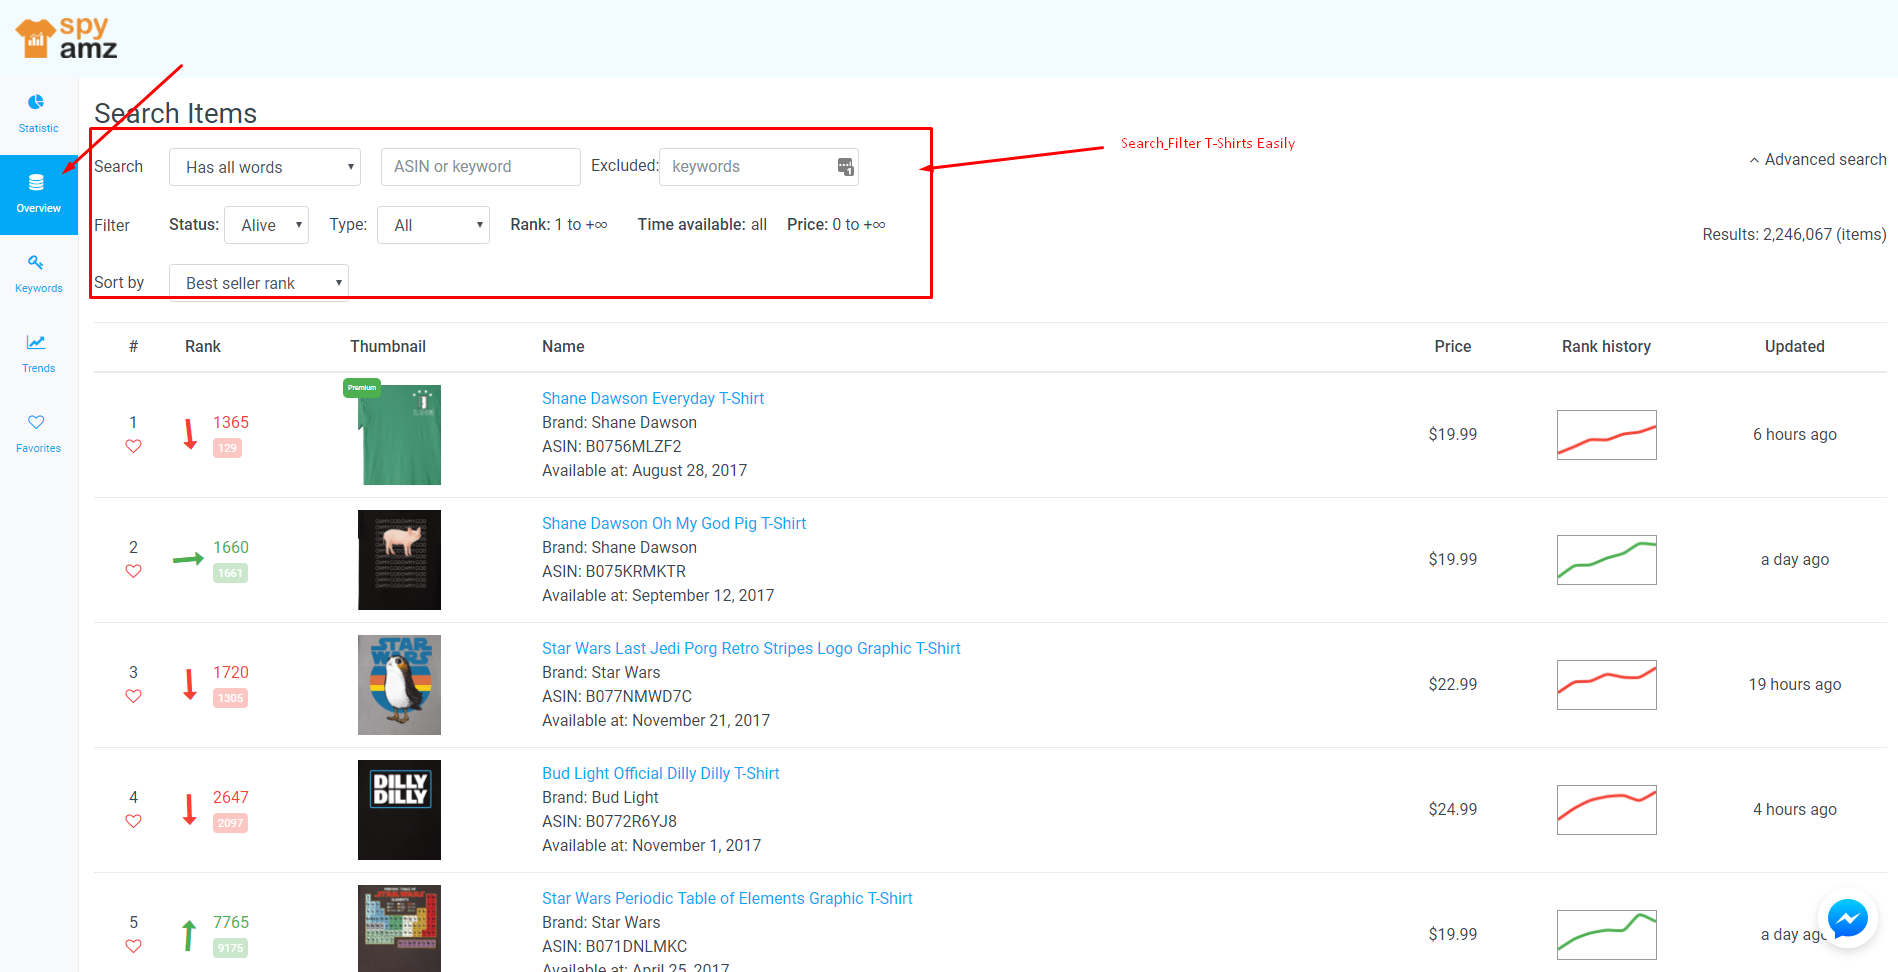Click rank value 1365
The image size is (1898, 972).
[x=230, y=422]
